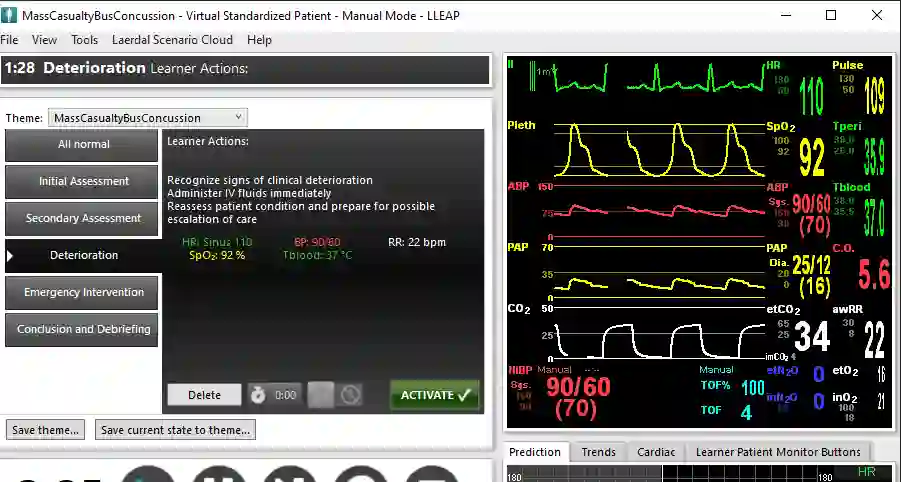Click the Tblood value 37.0
Image resolution: width=901 pixels, height=482 pixels.
[x=874, y=218]
